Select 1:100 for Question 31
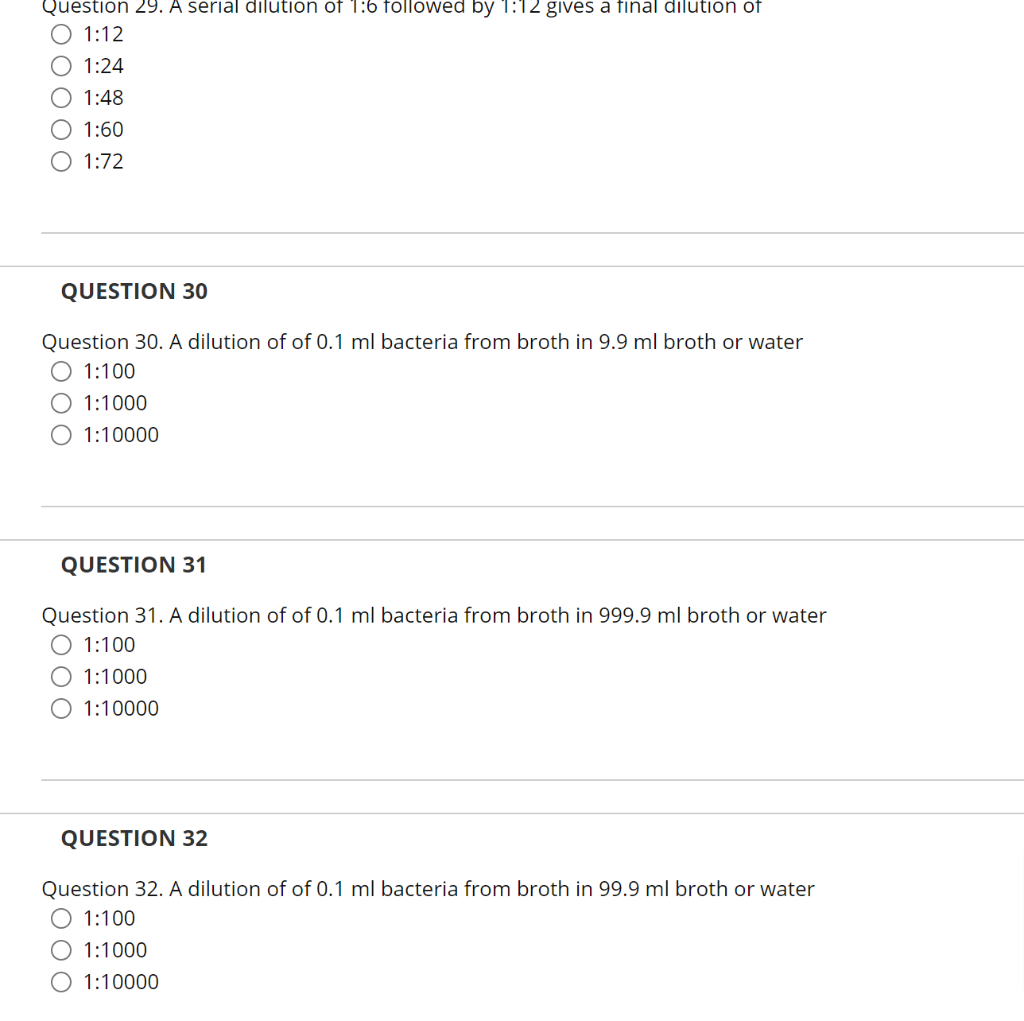 coord(61,645)
